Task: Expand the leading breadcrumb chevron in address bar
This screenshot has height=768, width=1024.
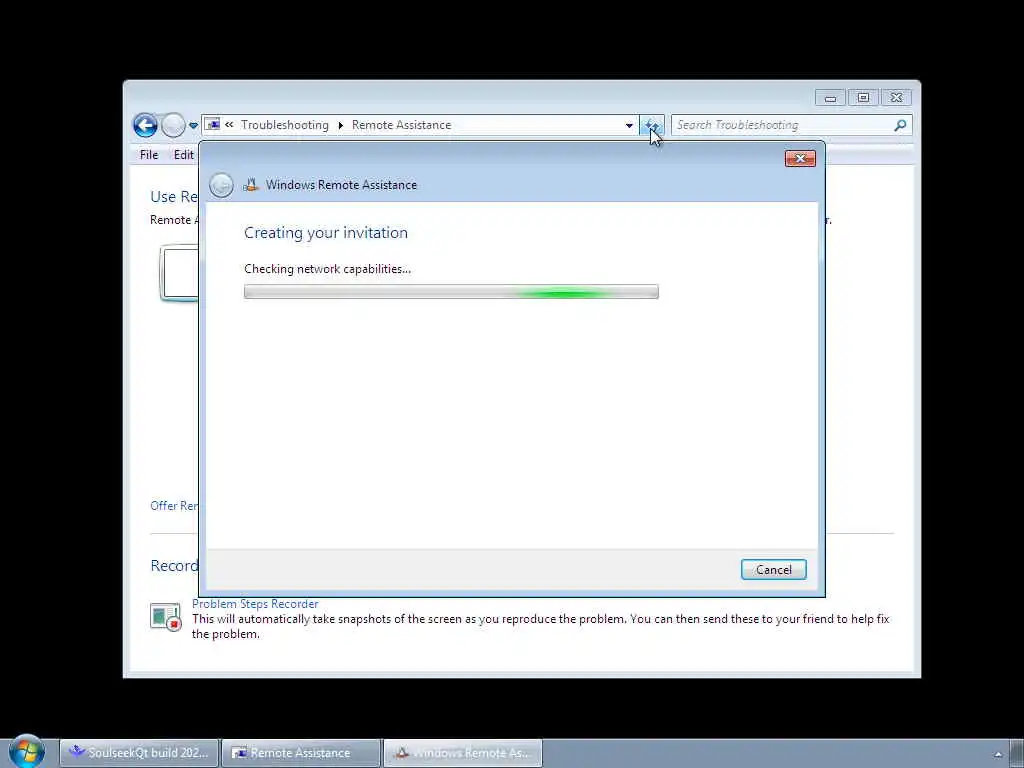Action: [229, 125]
